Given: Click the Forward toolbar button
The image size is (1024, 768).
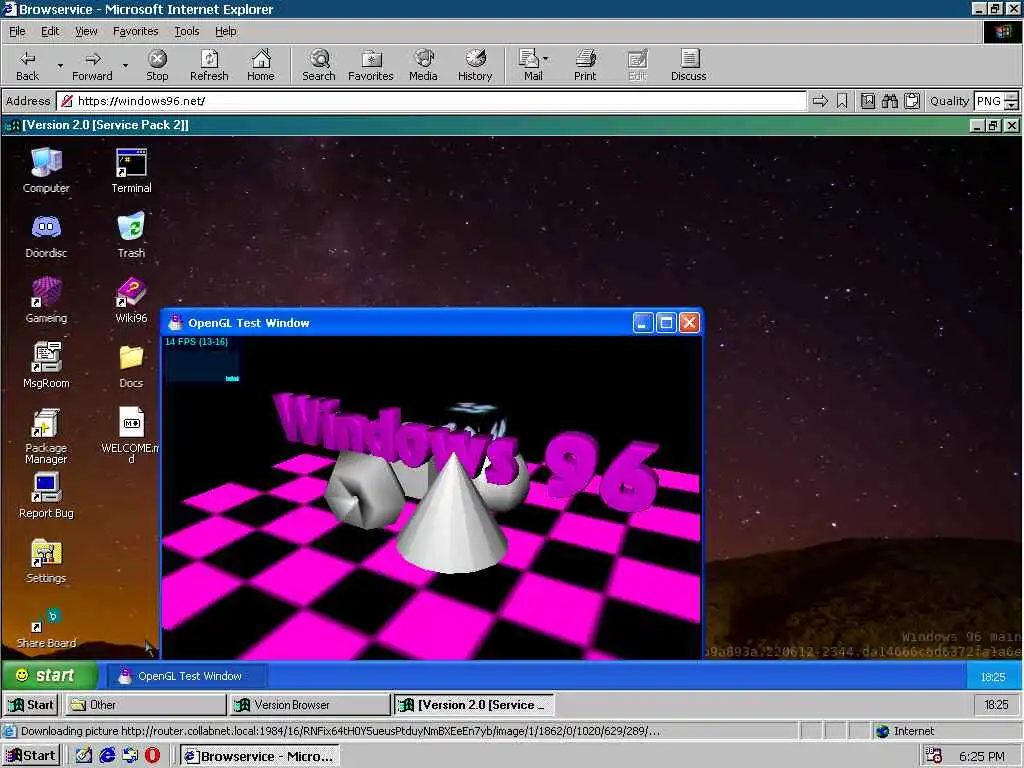Looking at the screenshot, I should (x=92, y=65).
